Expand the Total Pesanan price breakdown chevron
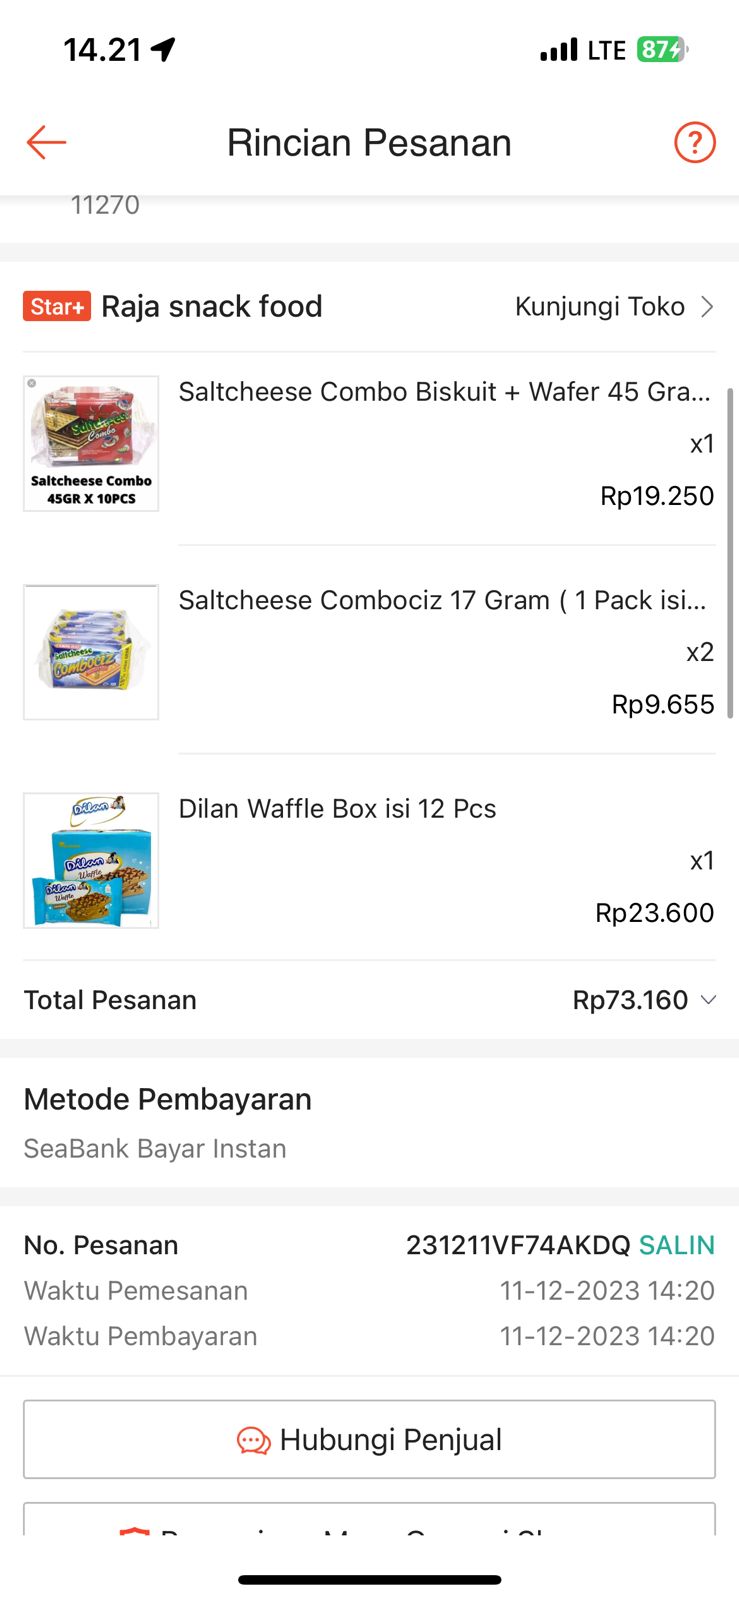 point(709,1000)
